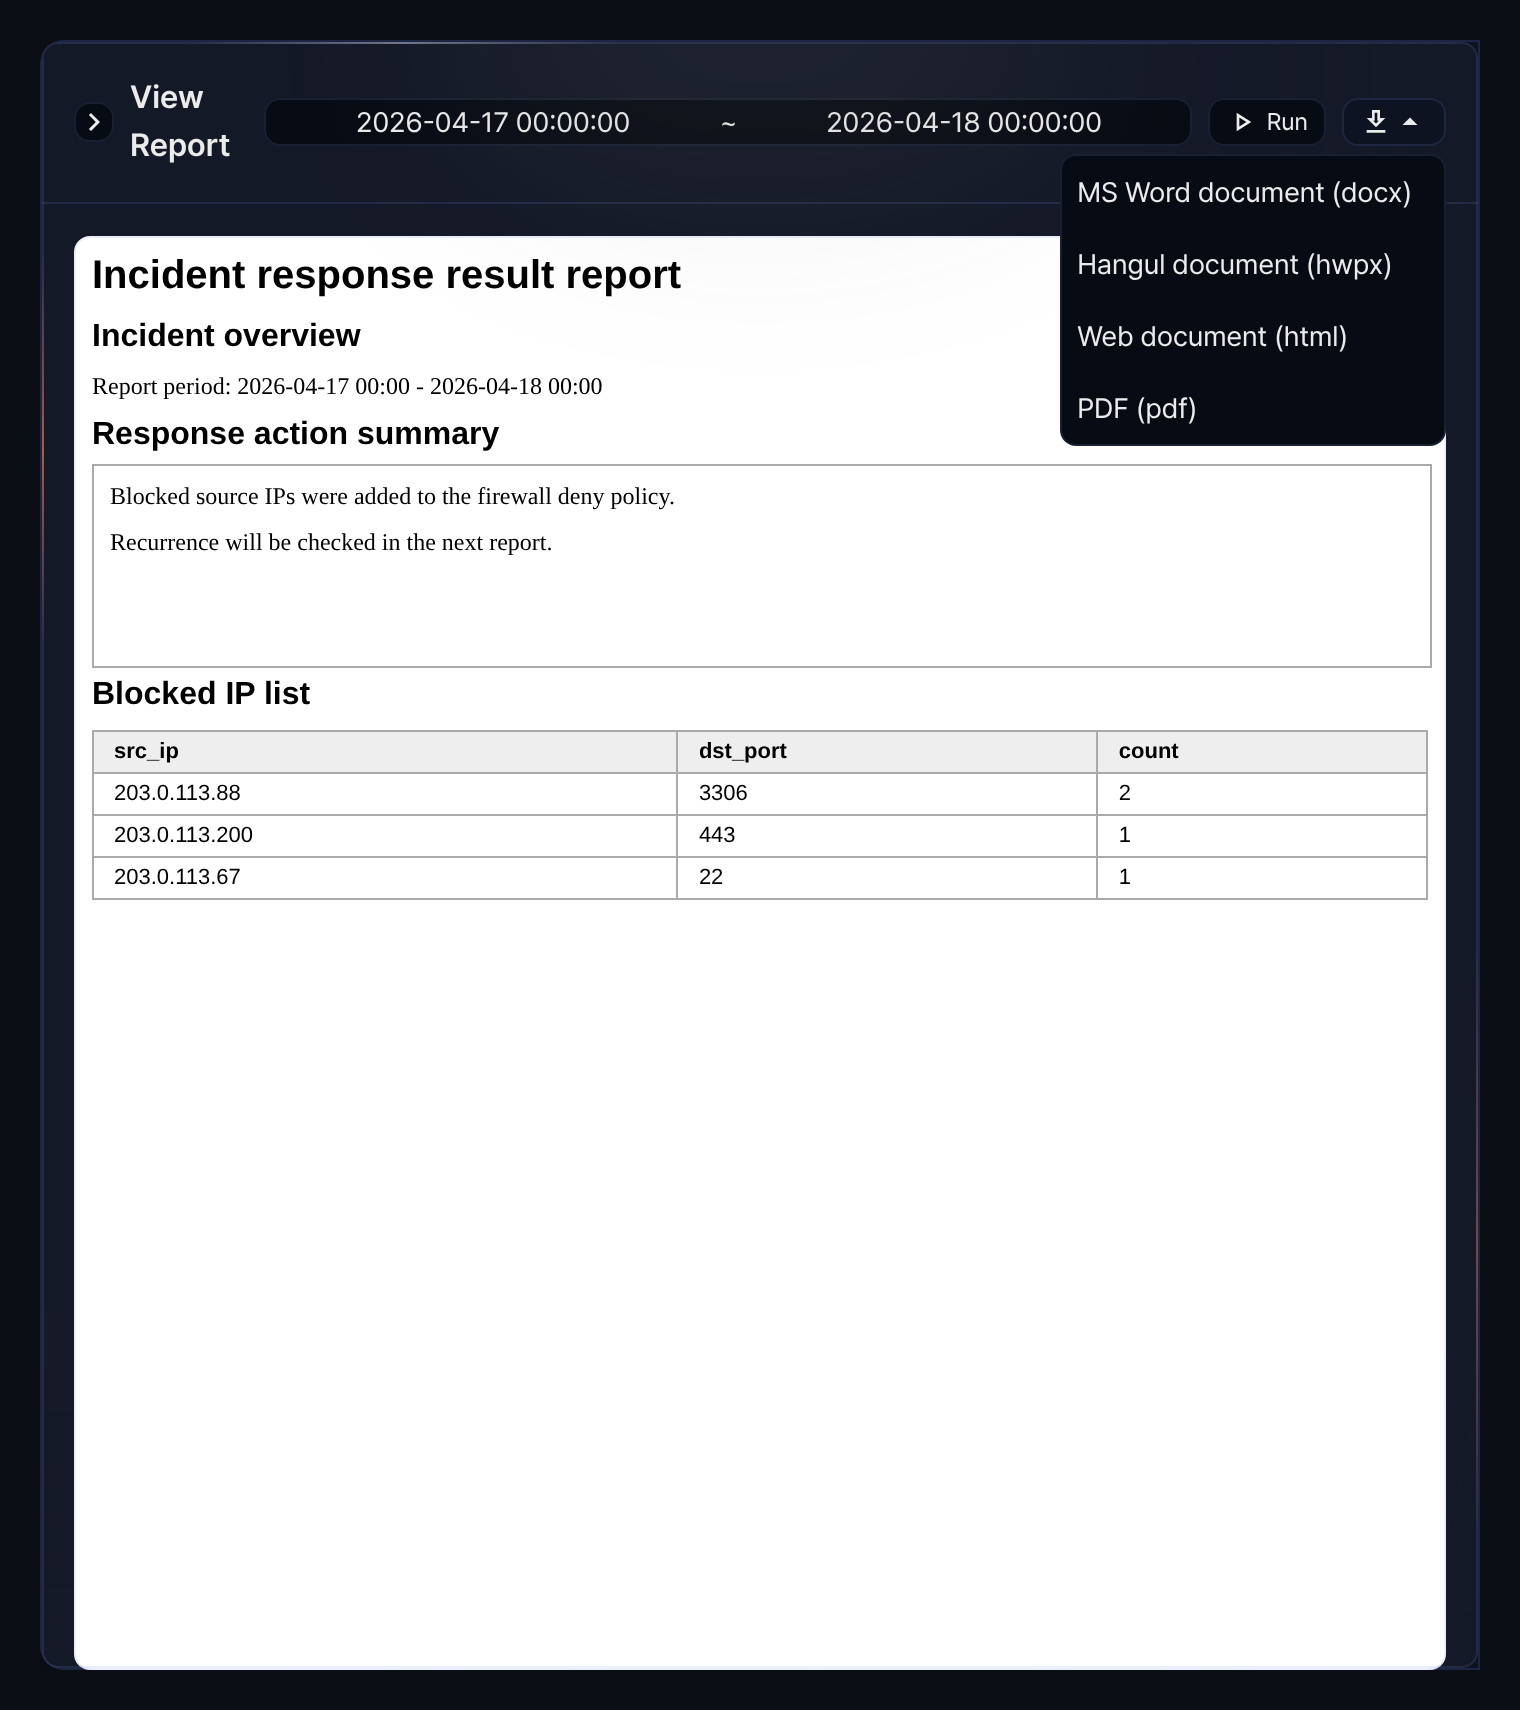Click the download icon in the header
Viewport: 1520px width, 1710px height.
click(1376, 122)
